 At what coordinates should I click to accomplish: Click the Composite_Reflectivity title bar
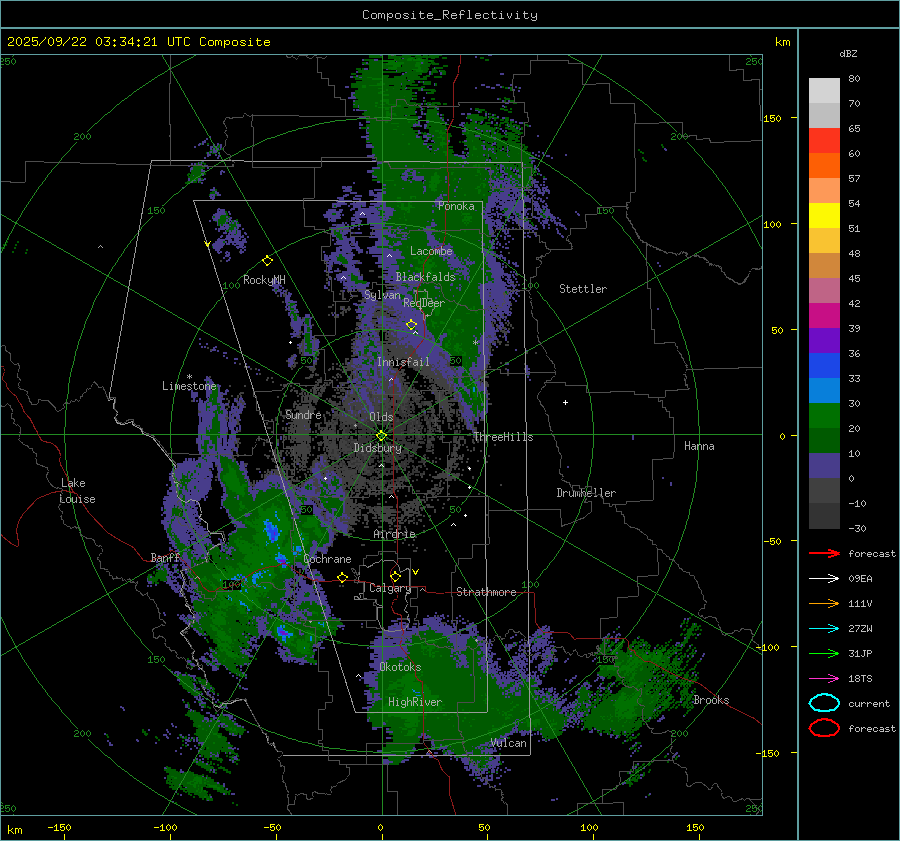point(449,14)
